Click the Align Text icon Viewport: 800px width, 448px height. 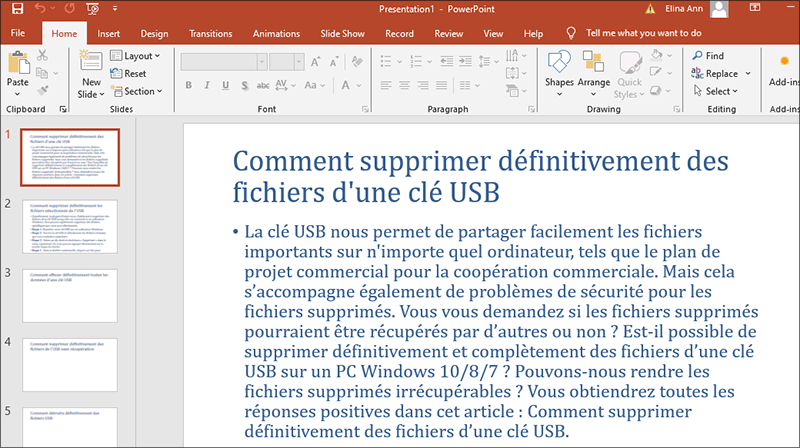click(x=512, y=73)
